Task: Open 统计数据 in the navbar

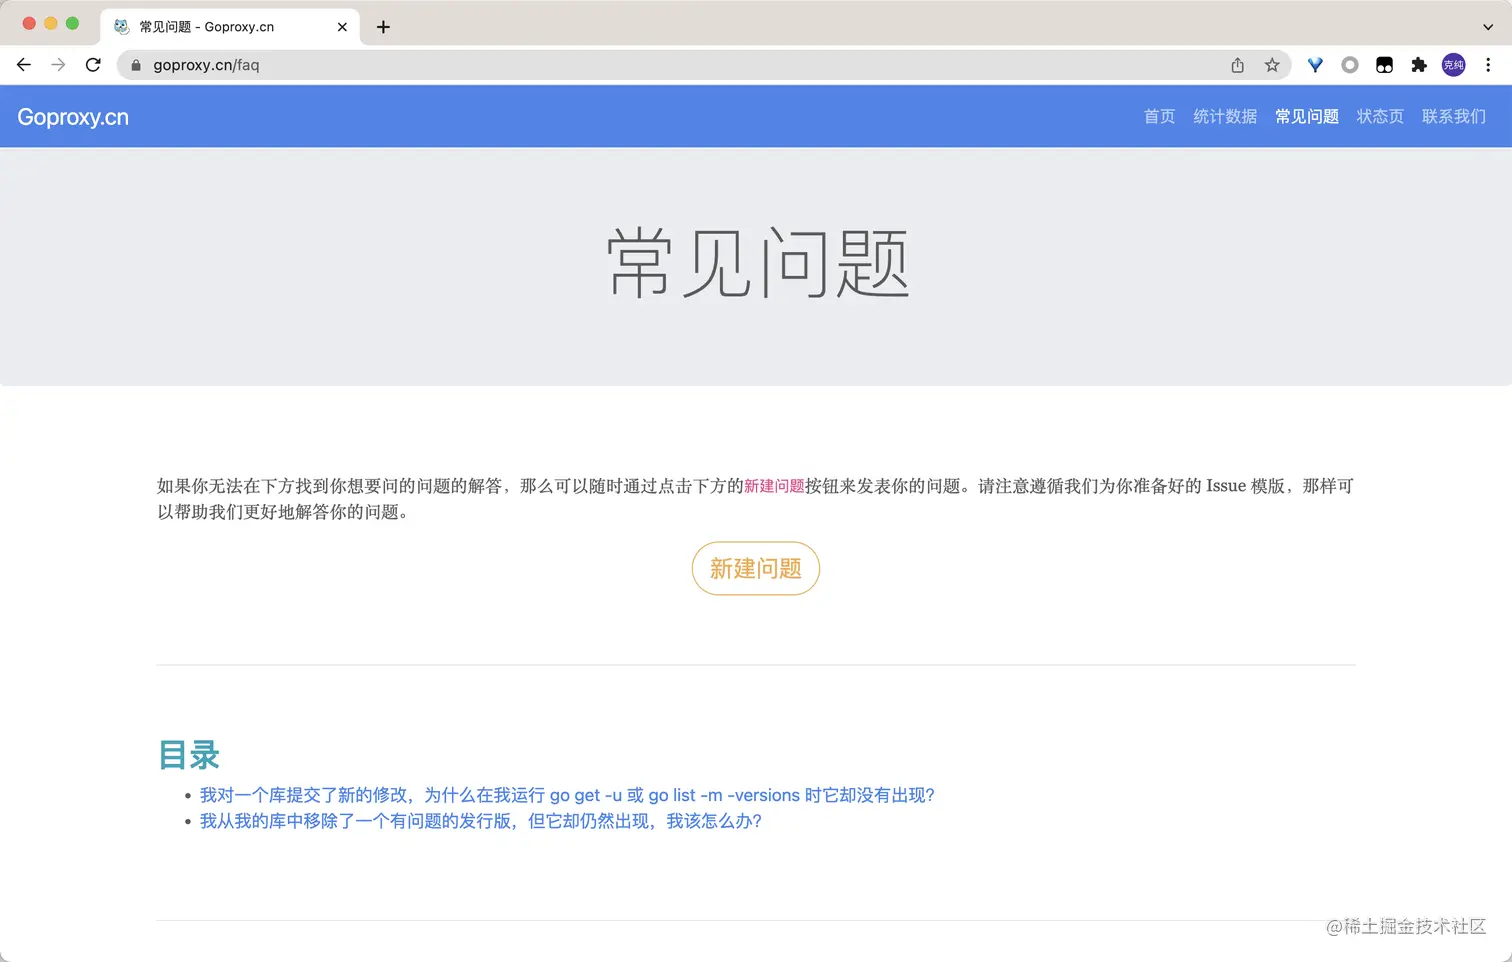Action: coord(1225,117)
